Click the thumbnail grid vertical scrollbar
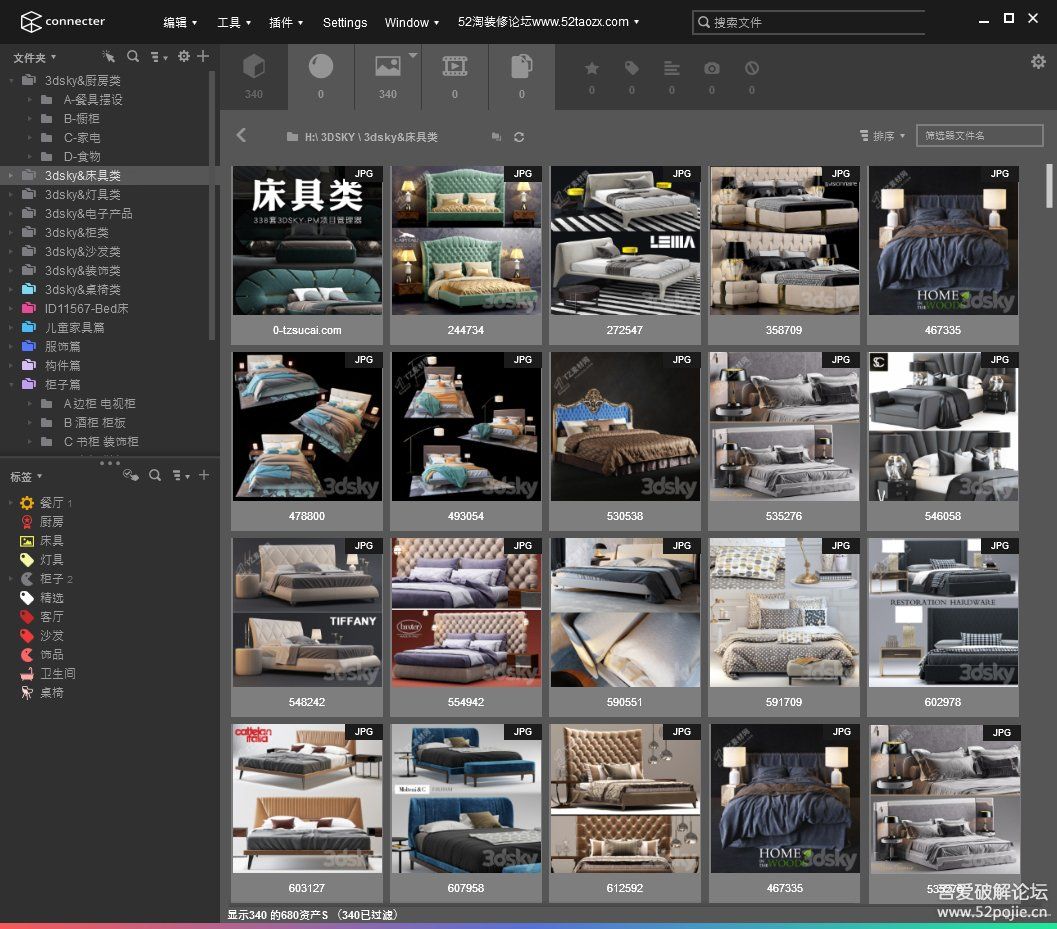The height and width of the screenshot is (929, 1057). [x=1049, y=186]
